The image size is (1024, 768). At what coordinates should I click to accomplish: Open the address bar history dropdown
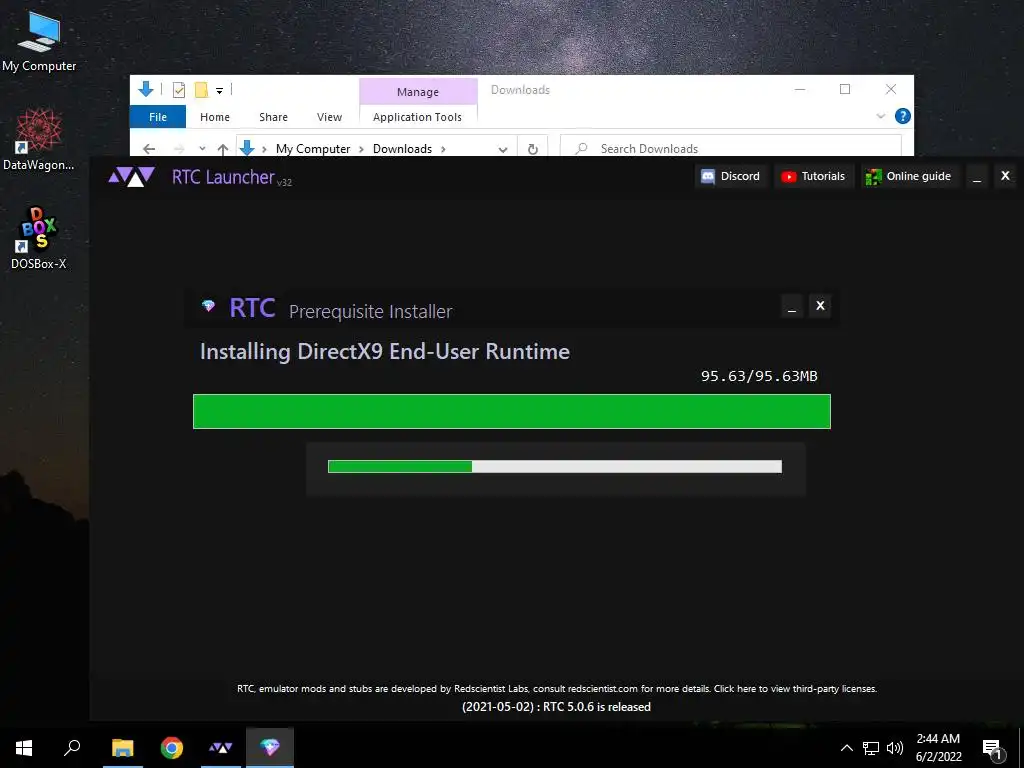(503, 149)
